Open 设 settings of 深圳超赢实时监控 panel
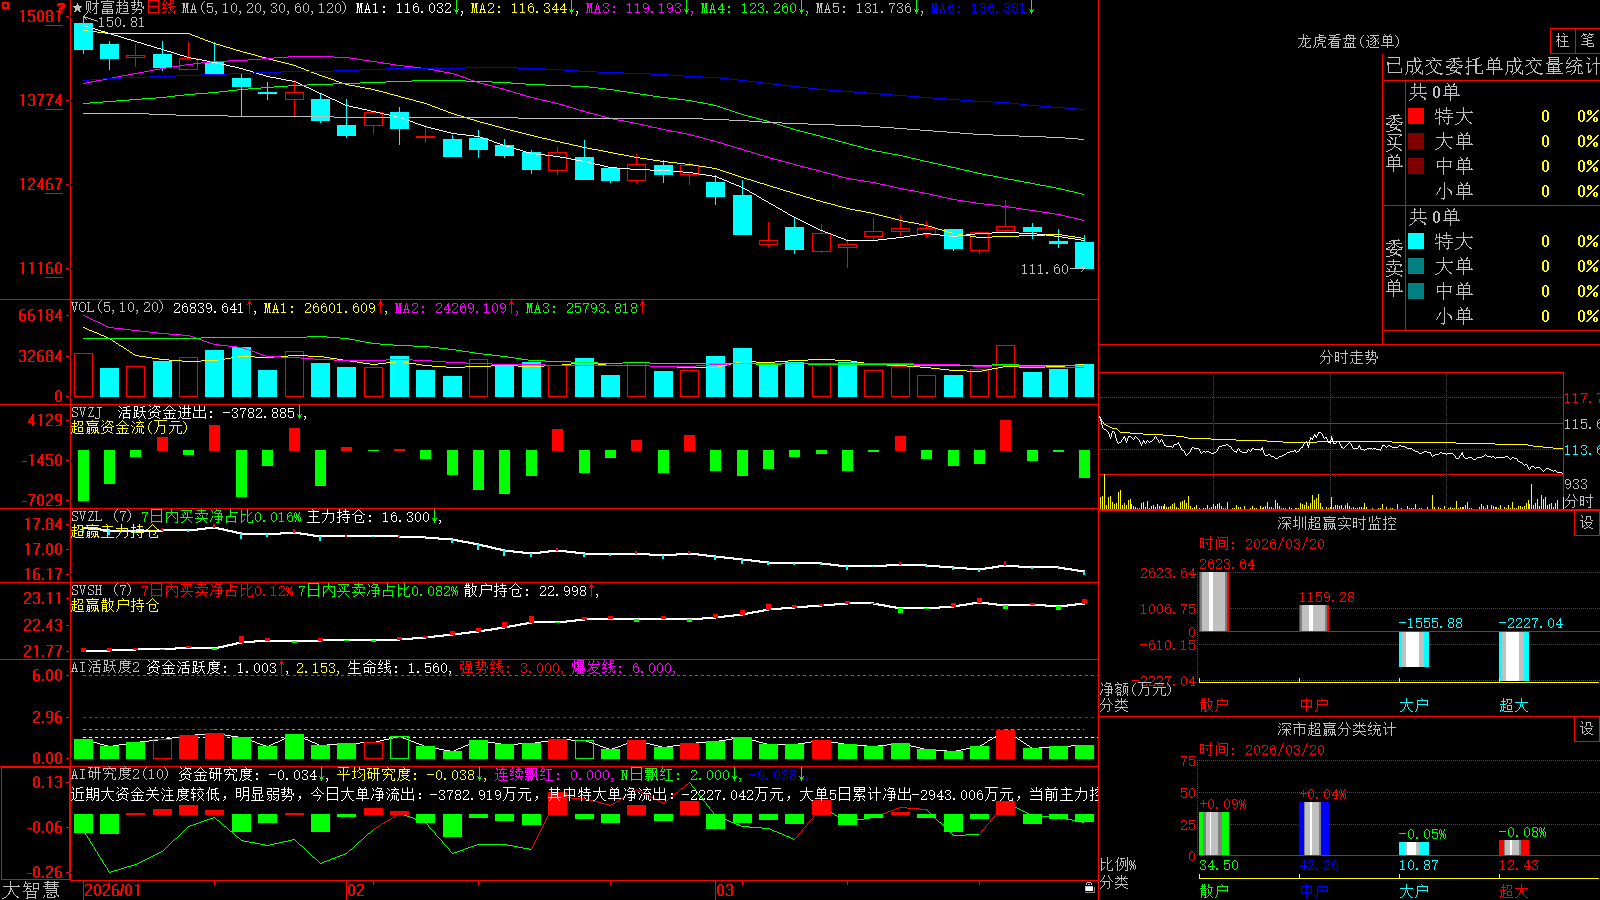 coord(1587,523)
